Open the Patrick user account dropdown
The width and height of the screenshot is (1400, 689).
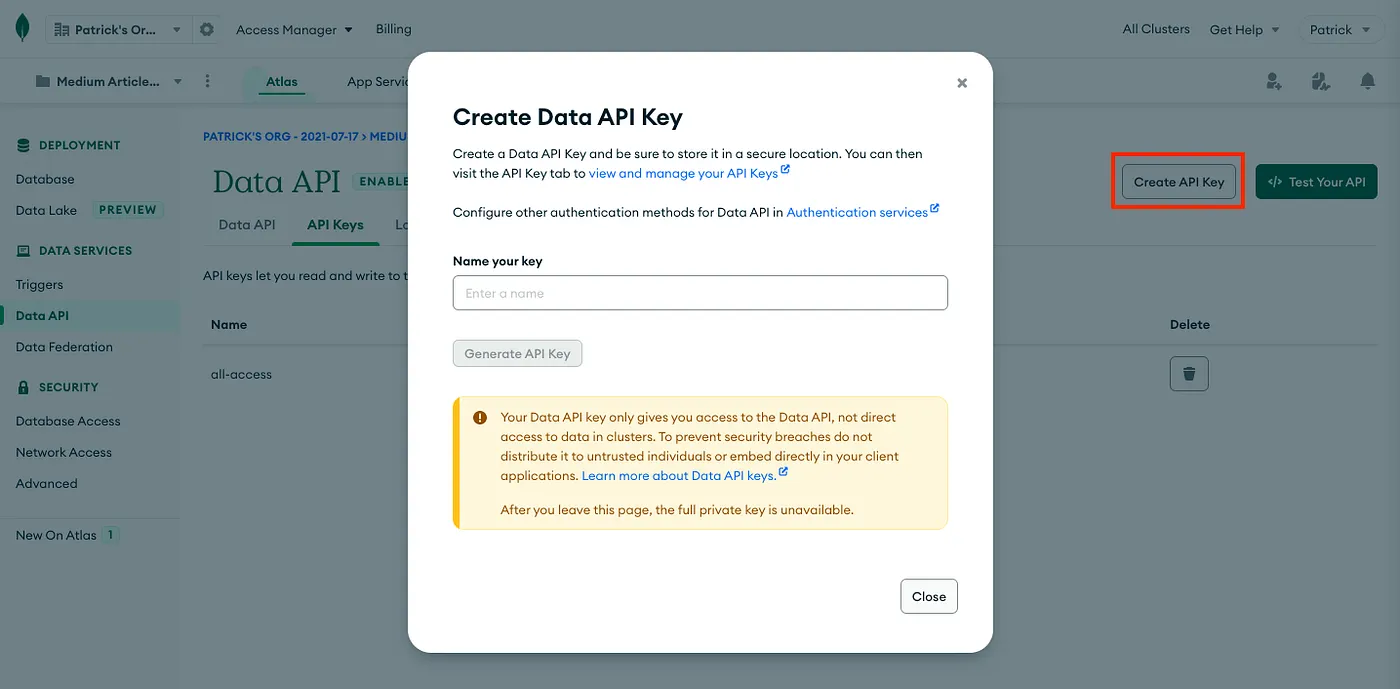pos(1339,29)
